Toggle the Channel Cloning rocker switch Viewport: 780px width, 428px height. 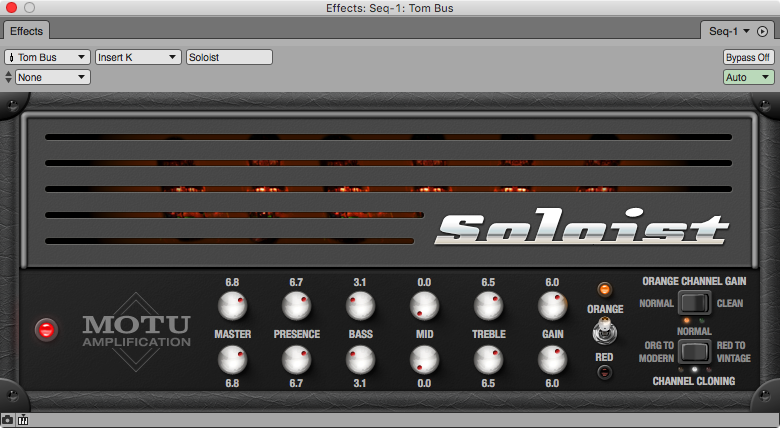click(694, 352)
